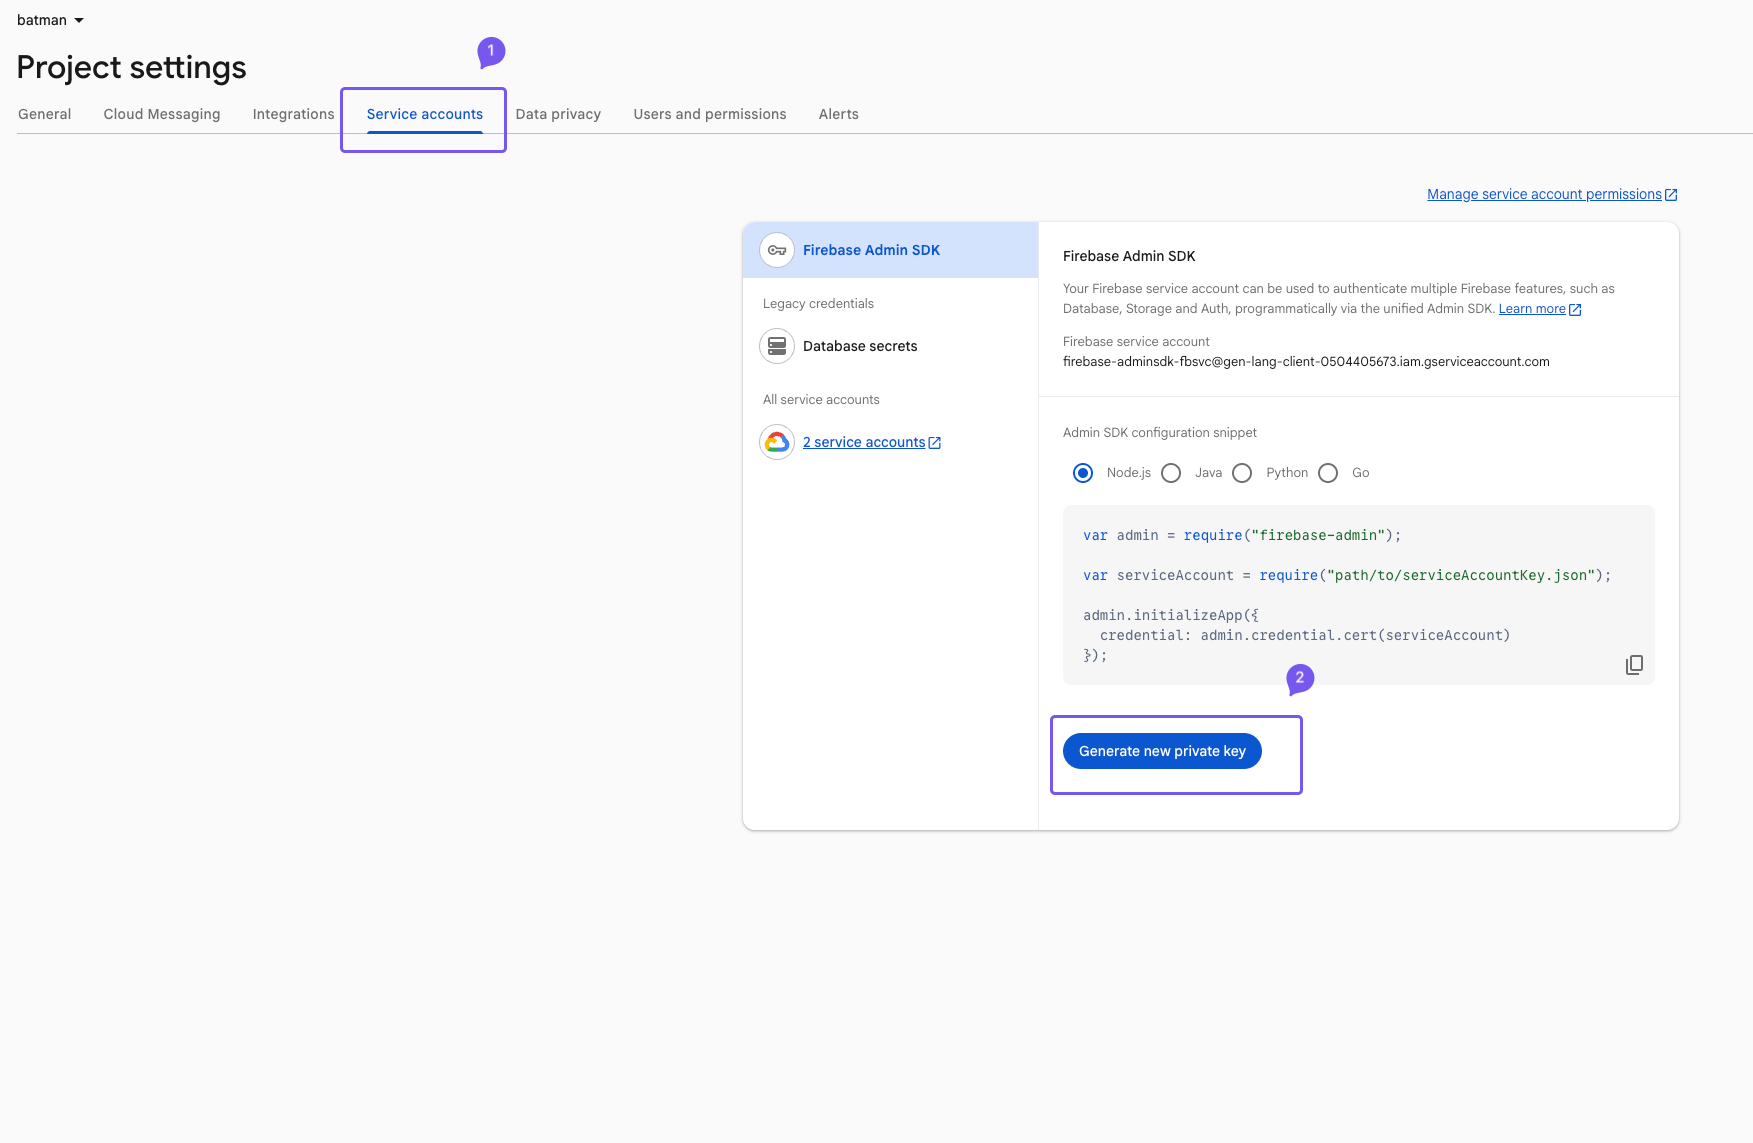Choose the Java radio button
The width and height of the screenshot is (1753, 1143).
1171,473
